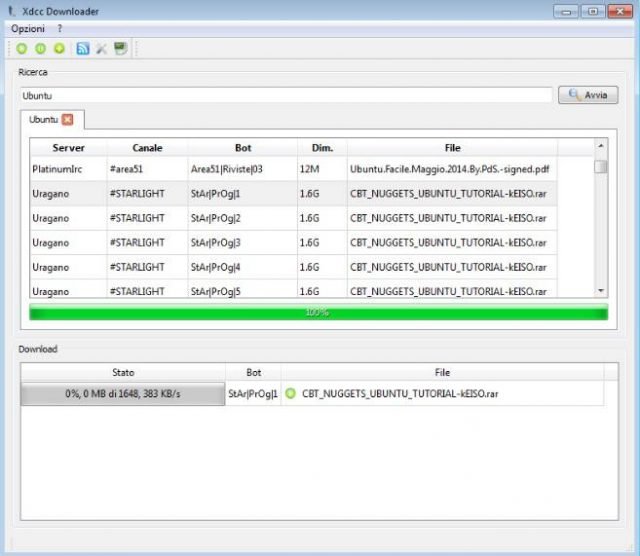The image size is (640, 556).
Task: Close the Ubuntu search tab with the red X
Action: pos(67,120)
